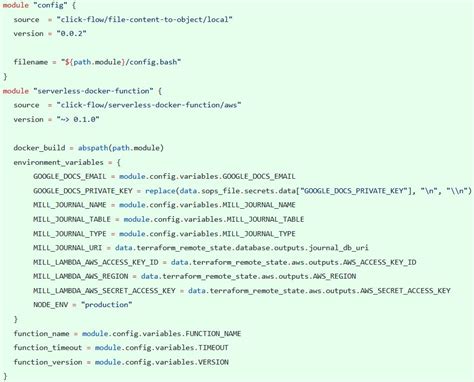Click the serverless-docker-function/aws source string

tap(149, 105)
